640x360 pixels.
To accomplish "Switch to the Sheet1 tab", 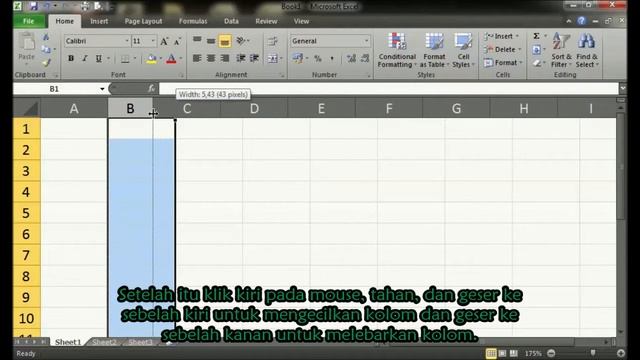I will [68, 342].
